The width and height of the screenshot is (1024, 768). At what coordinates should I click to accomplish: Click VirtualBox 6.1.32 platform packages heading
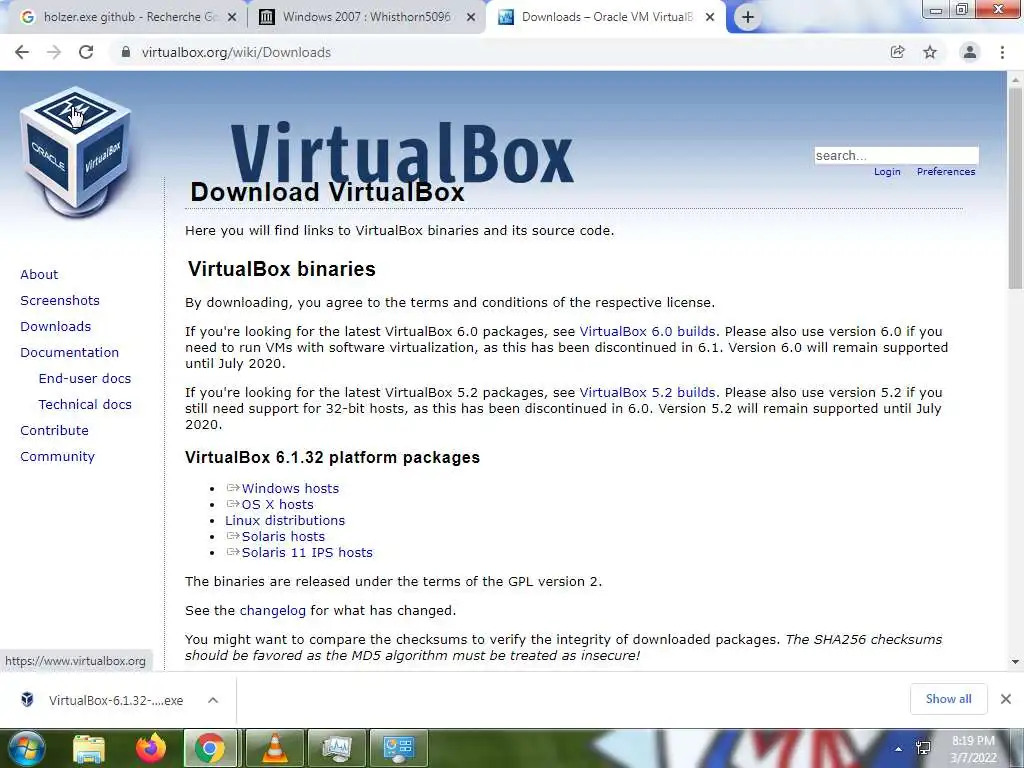click(332, 457)
